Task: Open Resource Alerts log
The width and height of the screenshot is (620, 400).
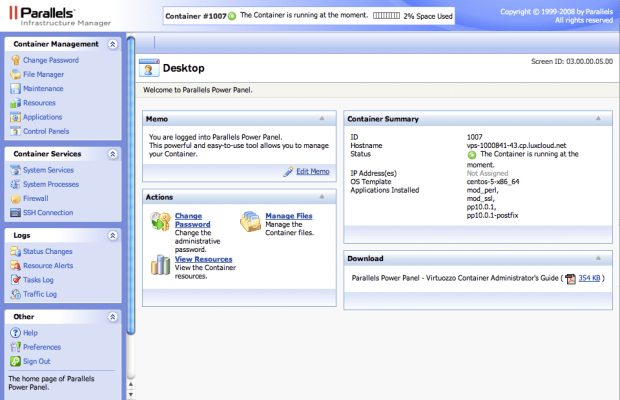Action: tap(48, 266)
